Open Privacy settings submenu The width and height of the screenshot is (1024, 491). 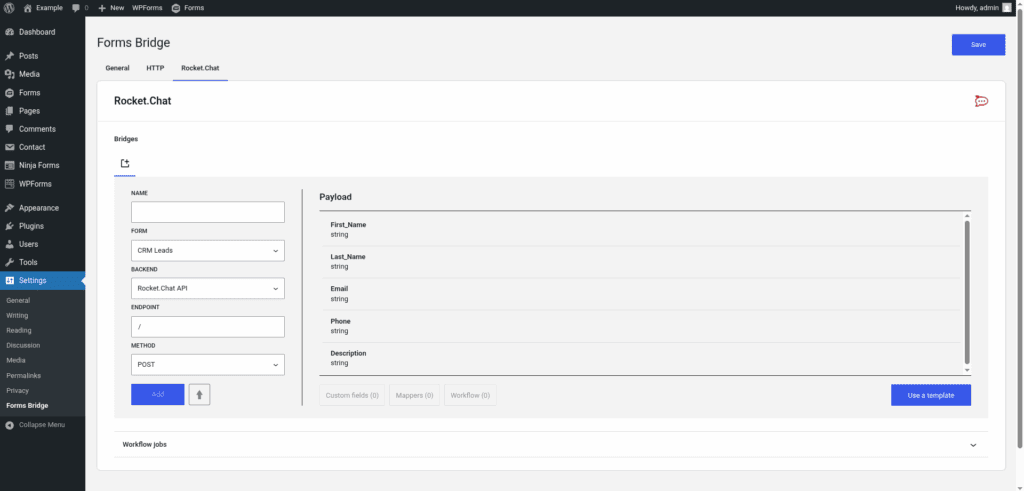click(18, 391)
